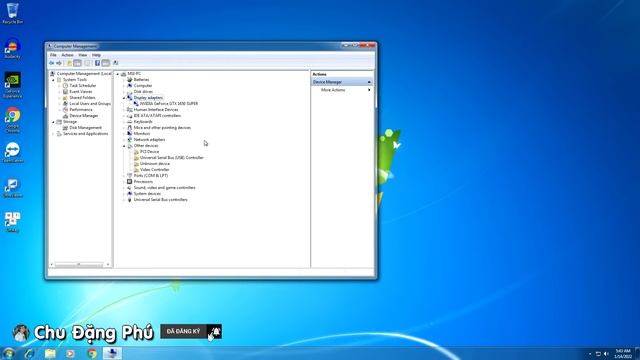Select the Task Scheduler clock icon
This screenshot has height=360, width=640.
click(x=65, y=86)
